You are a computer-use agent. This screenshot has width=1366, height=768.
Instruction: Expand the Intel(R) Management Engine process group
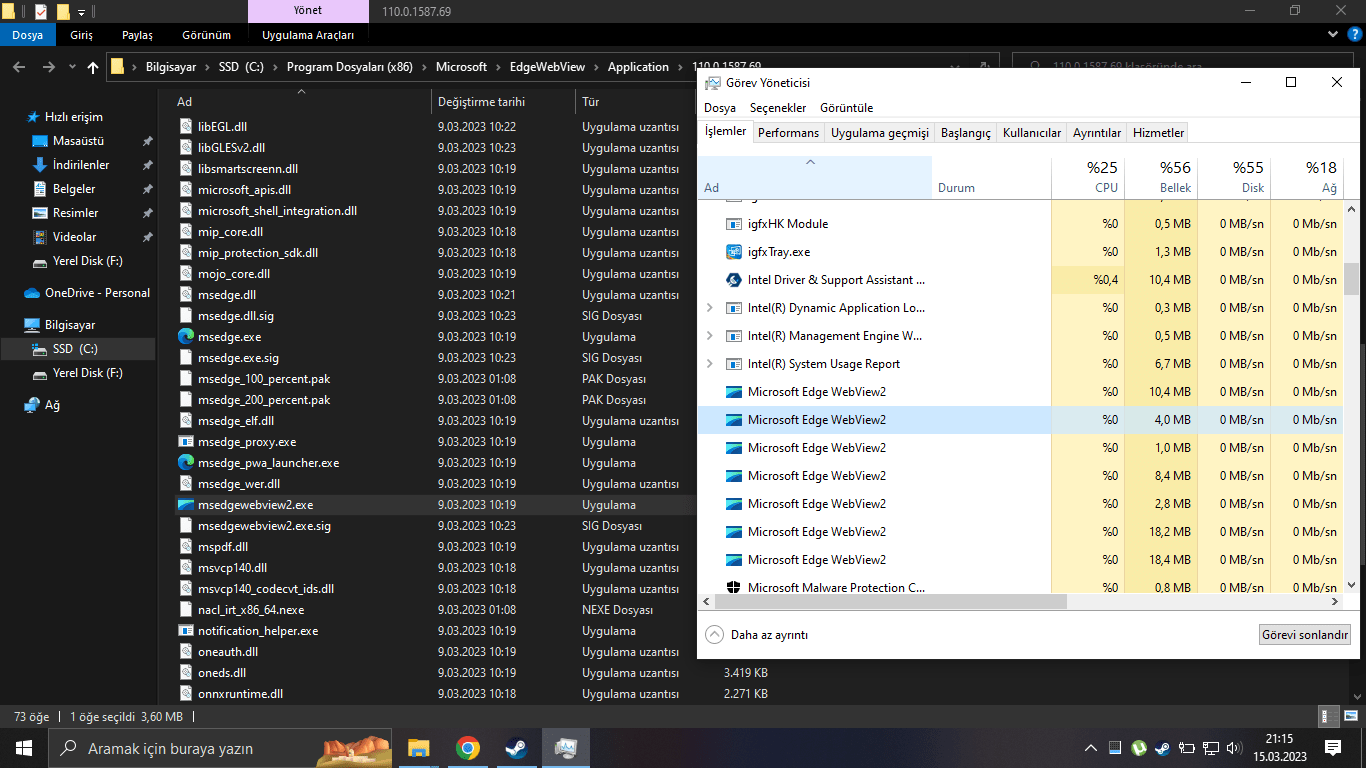(x=710, y=336)
